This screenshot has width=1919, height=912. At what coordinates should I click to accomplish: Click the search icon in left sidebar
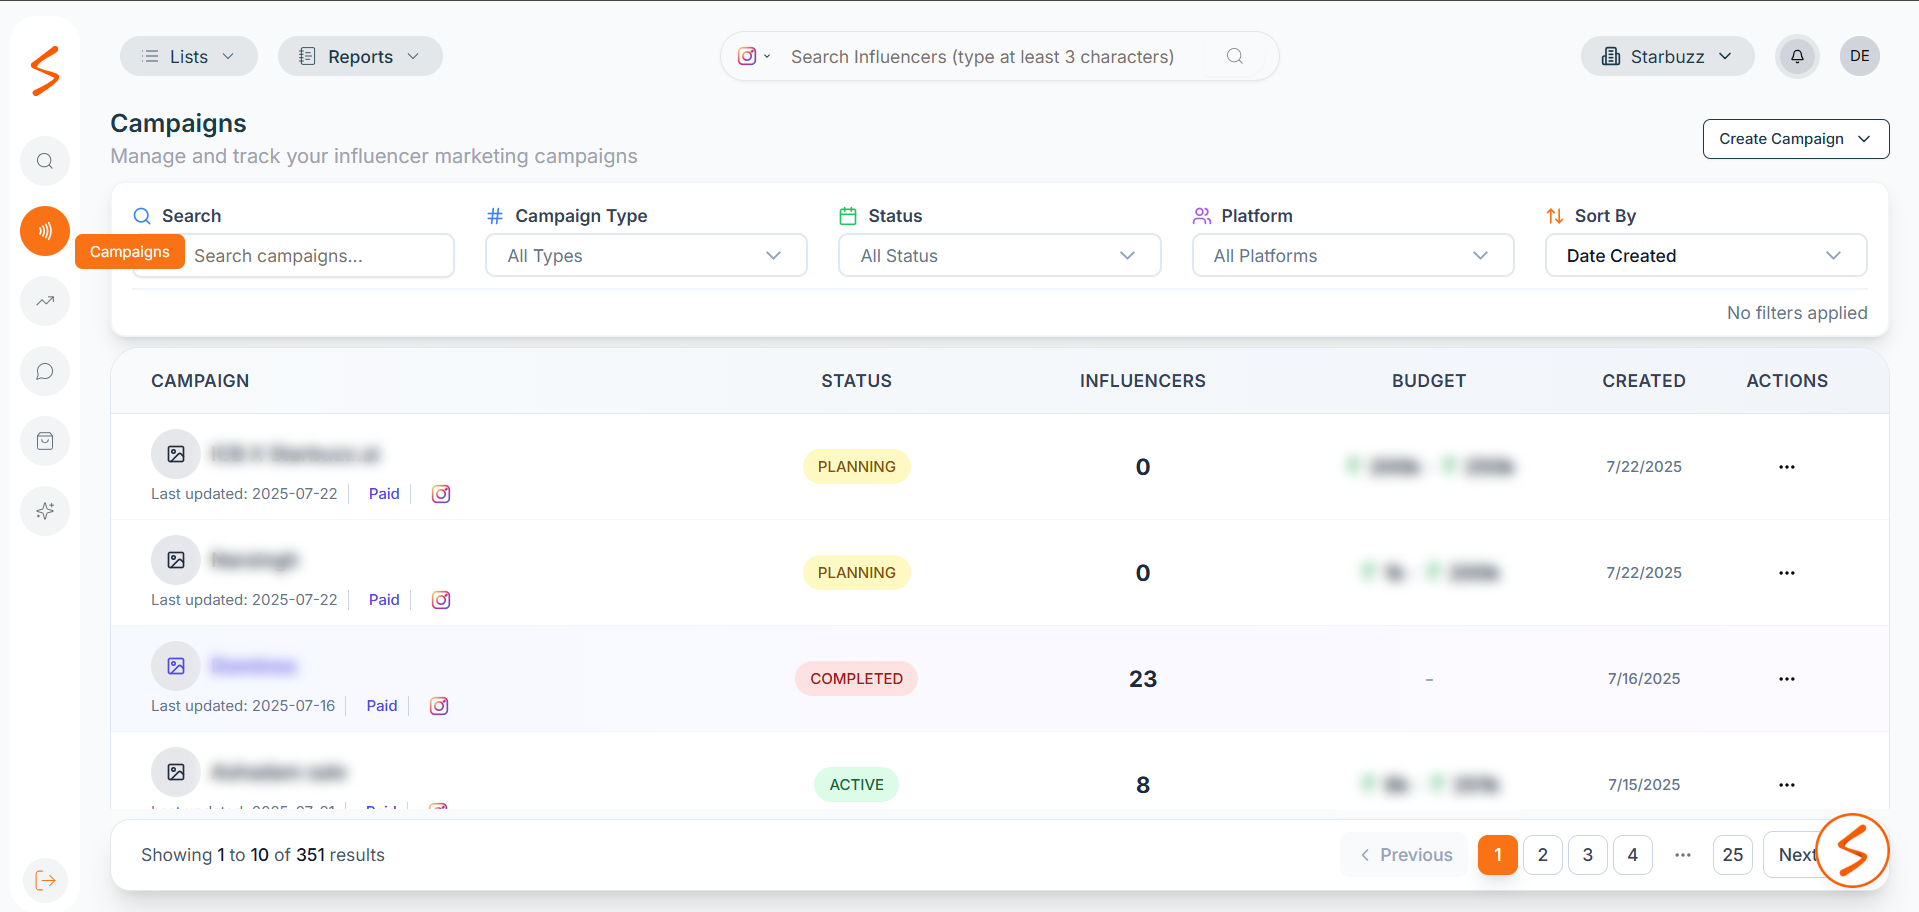coord(45,161)
